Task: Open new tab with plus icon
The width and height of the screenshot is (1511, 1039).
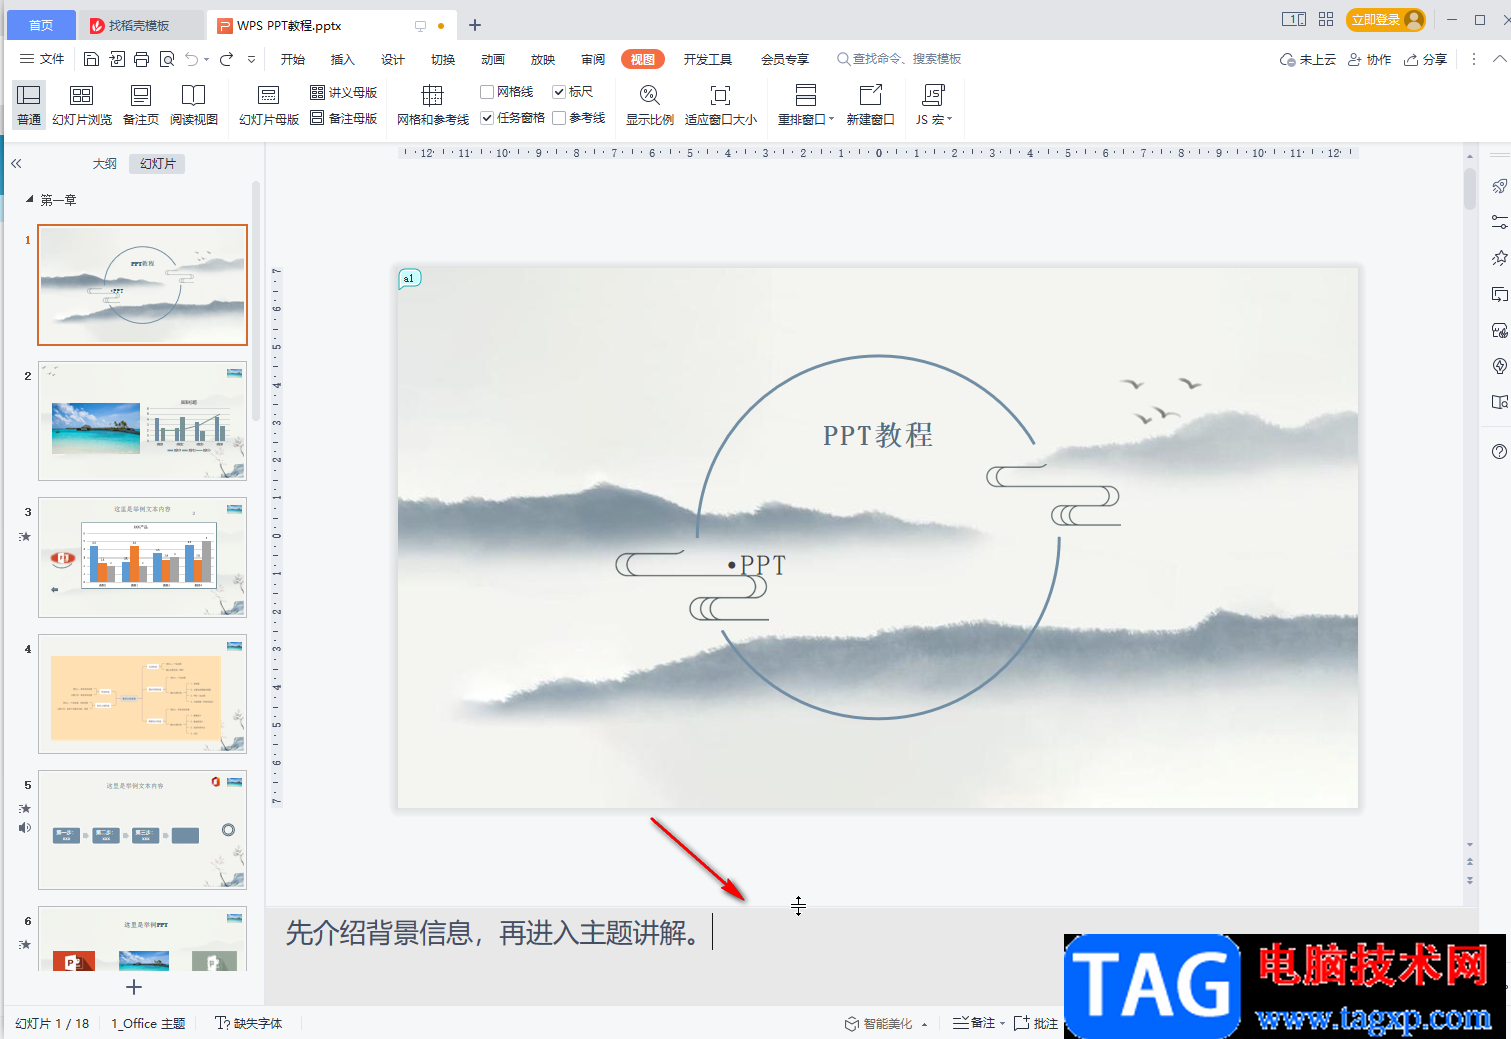Action: (475, 25)
